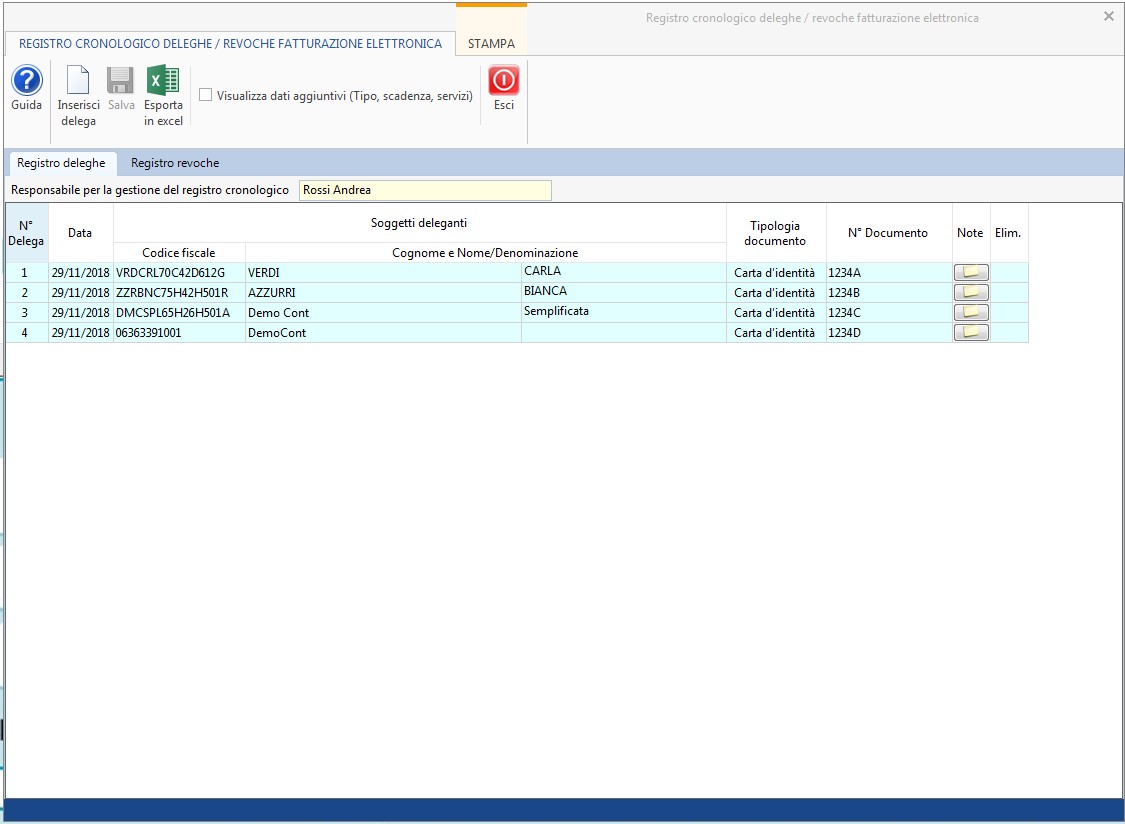Open note icon for AZZURRI BIANCA row
Screen dimensions: 1125x824
[x=971, y=293]
